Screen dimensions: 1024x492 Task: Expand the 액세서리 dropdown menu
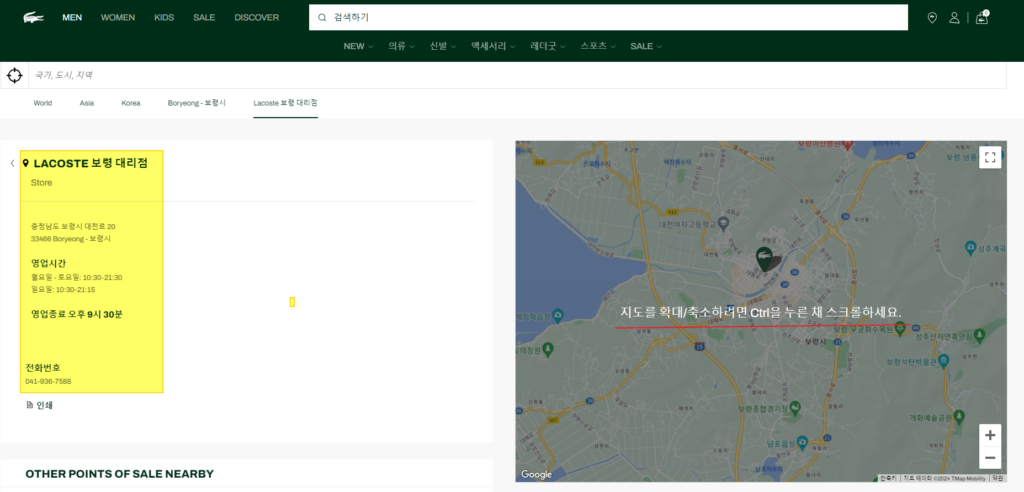pyautogui.click(x=493, y=46)
